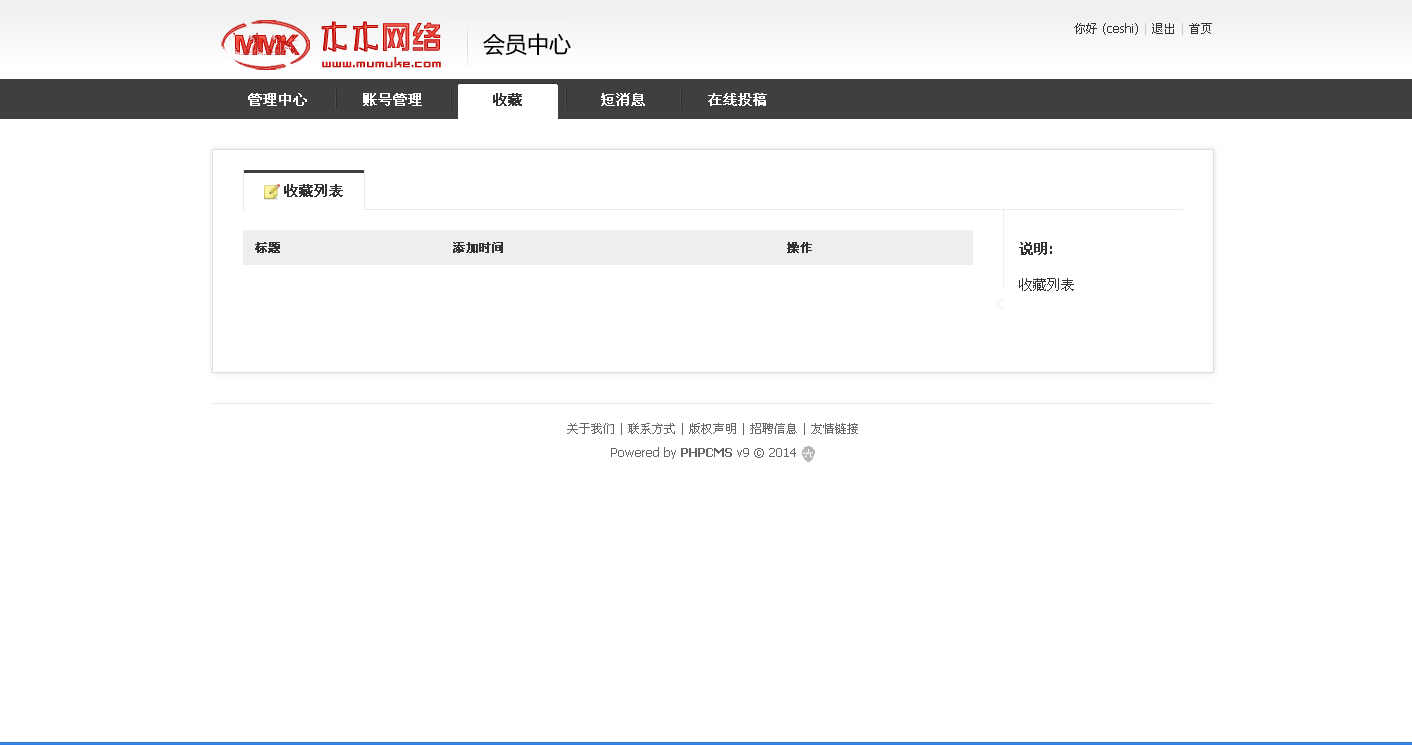Click the PHPCMS link in footer
The height and width of the screenshot is (745, 1412).
point(706,453)
